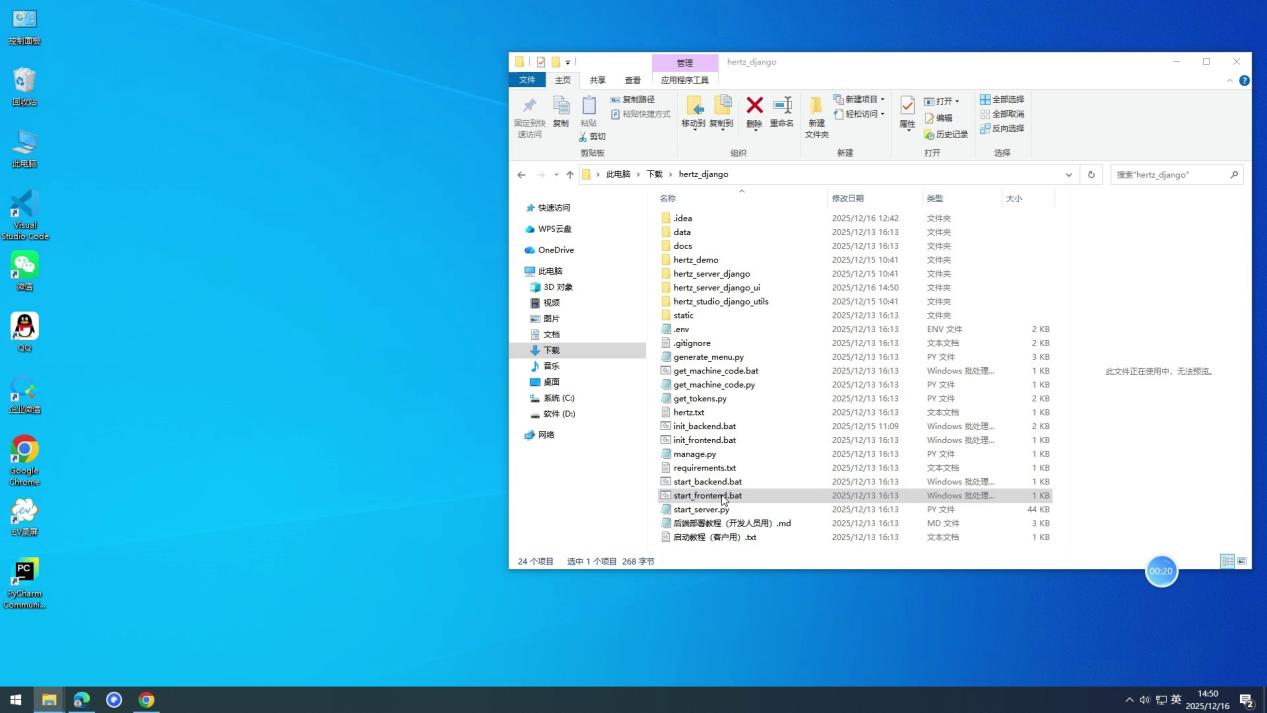Click inside the hertz_django search box

pos(1170,174)
